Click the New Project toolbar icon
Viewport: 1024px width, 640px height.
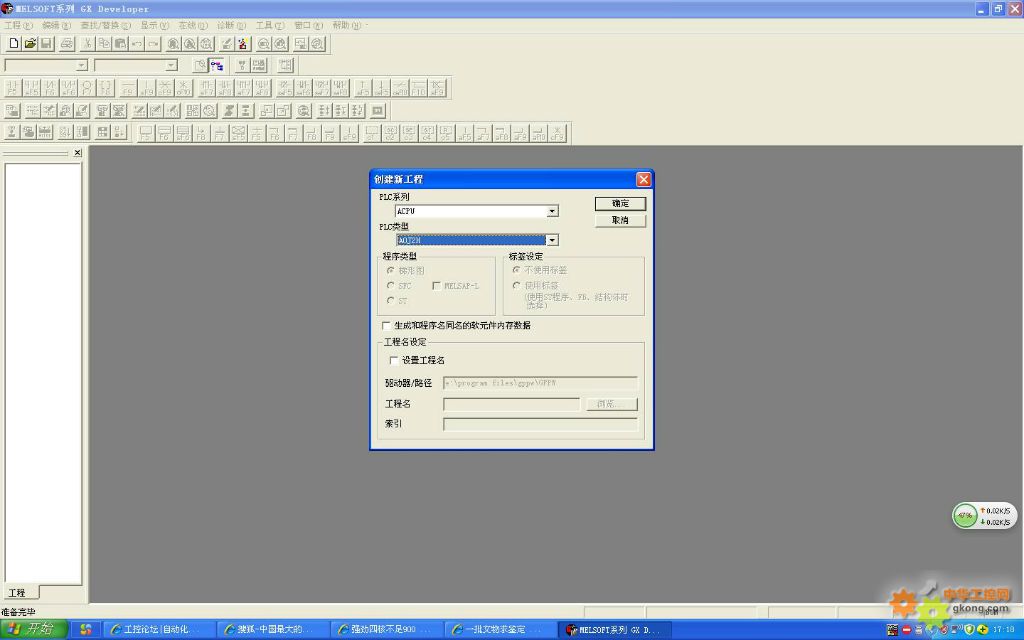[x=14, y=43]
